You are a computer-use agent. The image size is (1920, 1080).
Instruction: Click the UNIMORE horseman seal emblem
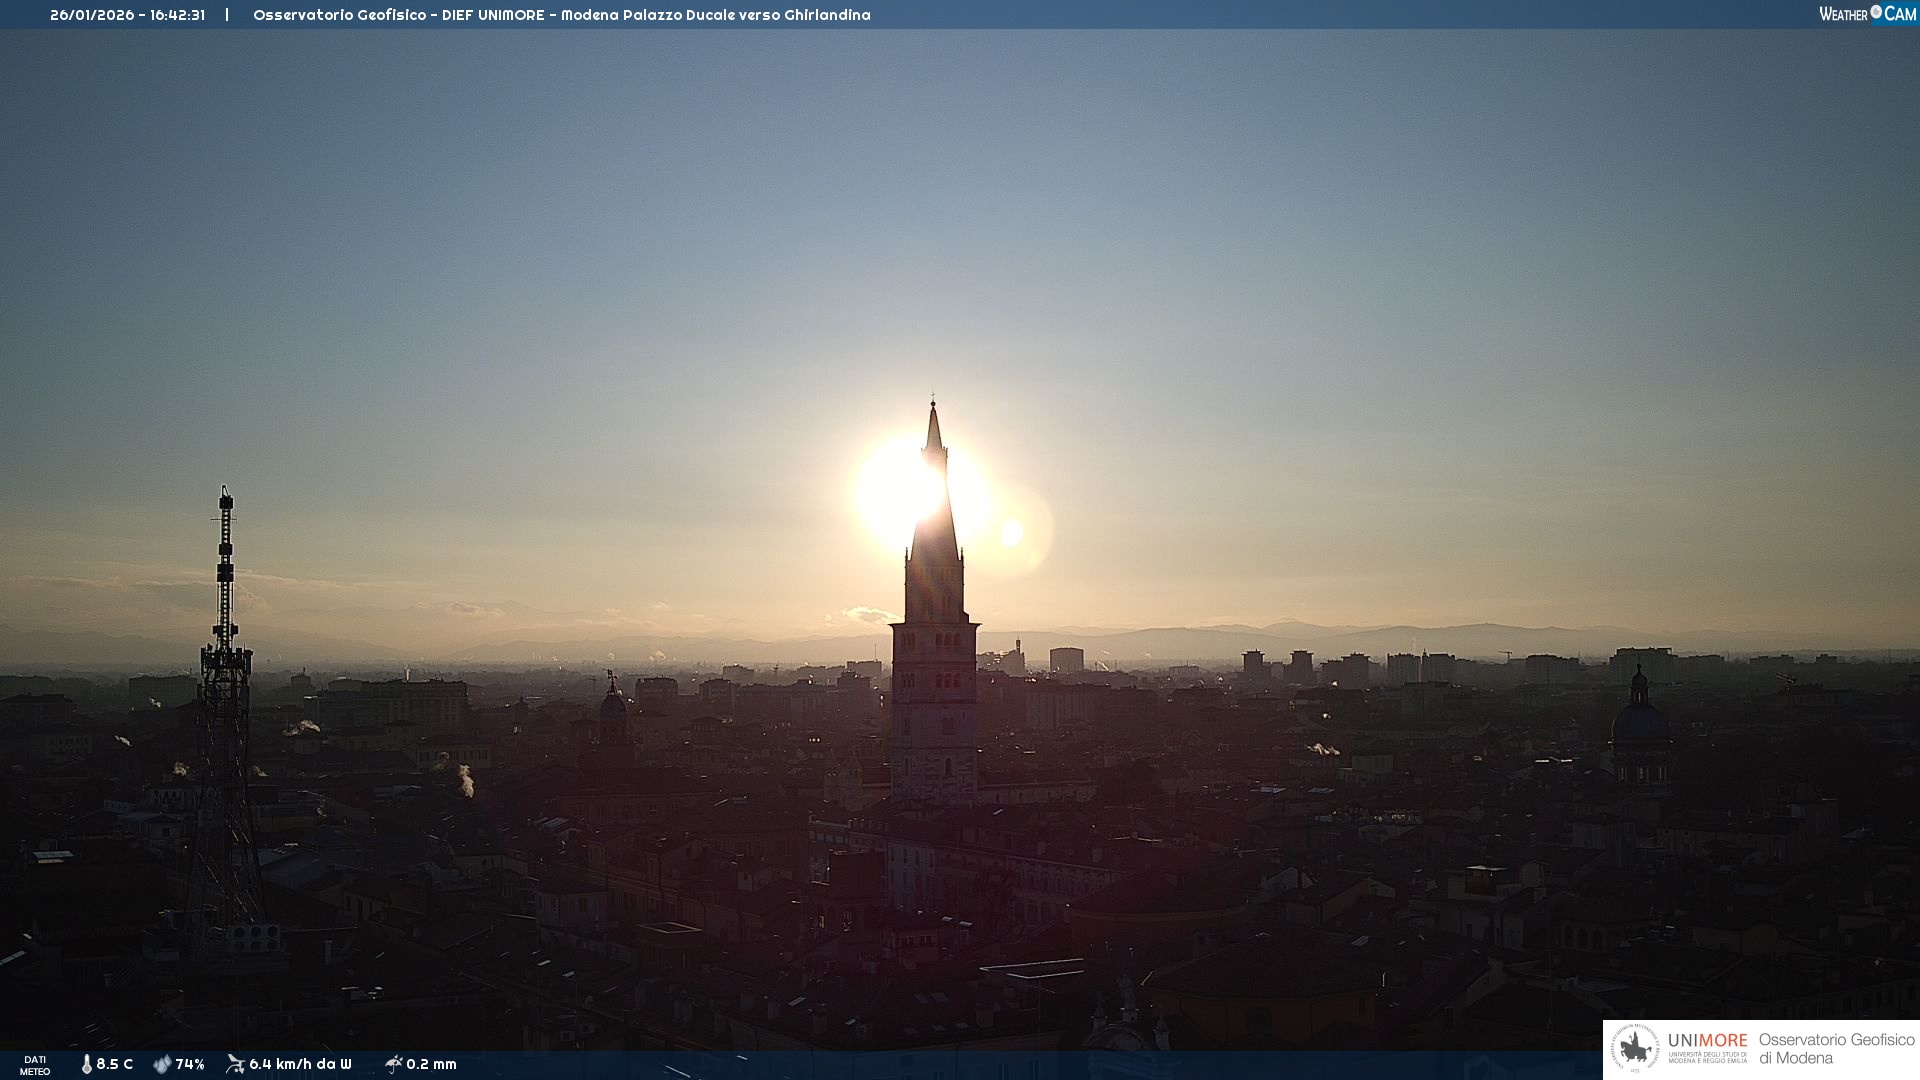pos(1635,1049)
